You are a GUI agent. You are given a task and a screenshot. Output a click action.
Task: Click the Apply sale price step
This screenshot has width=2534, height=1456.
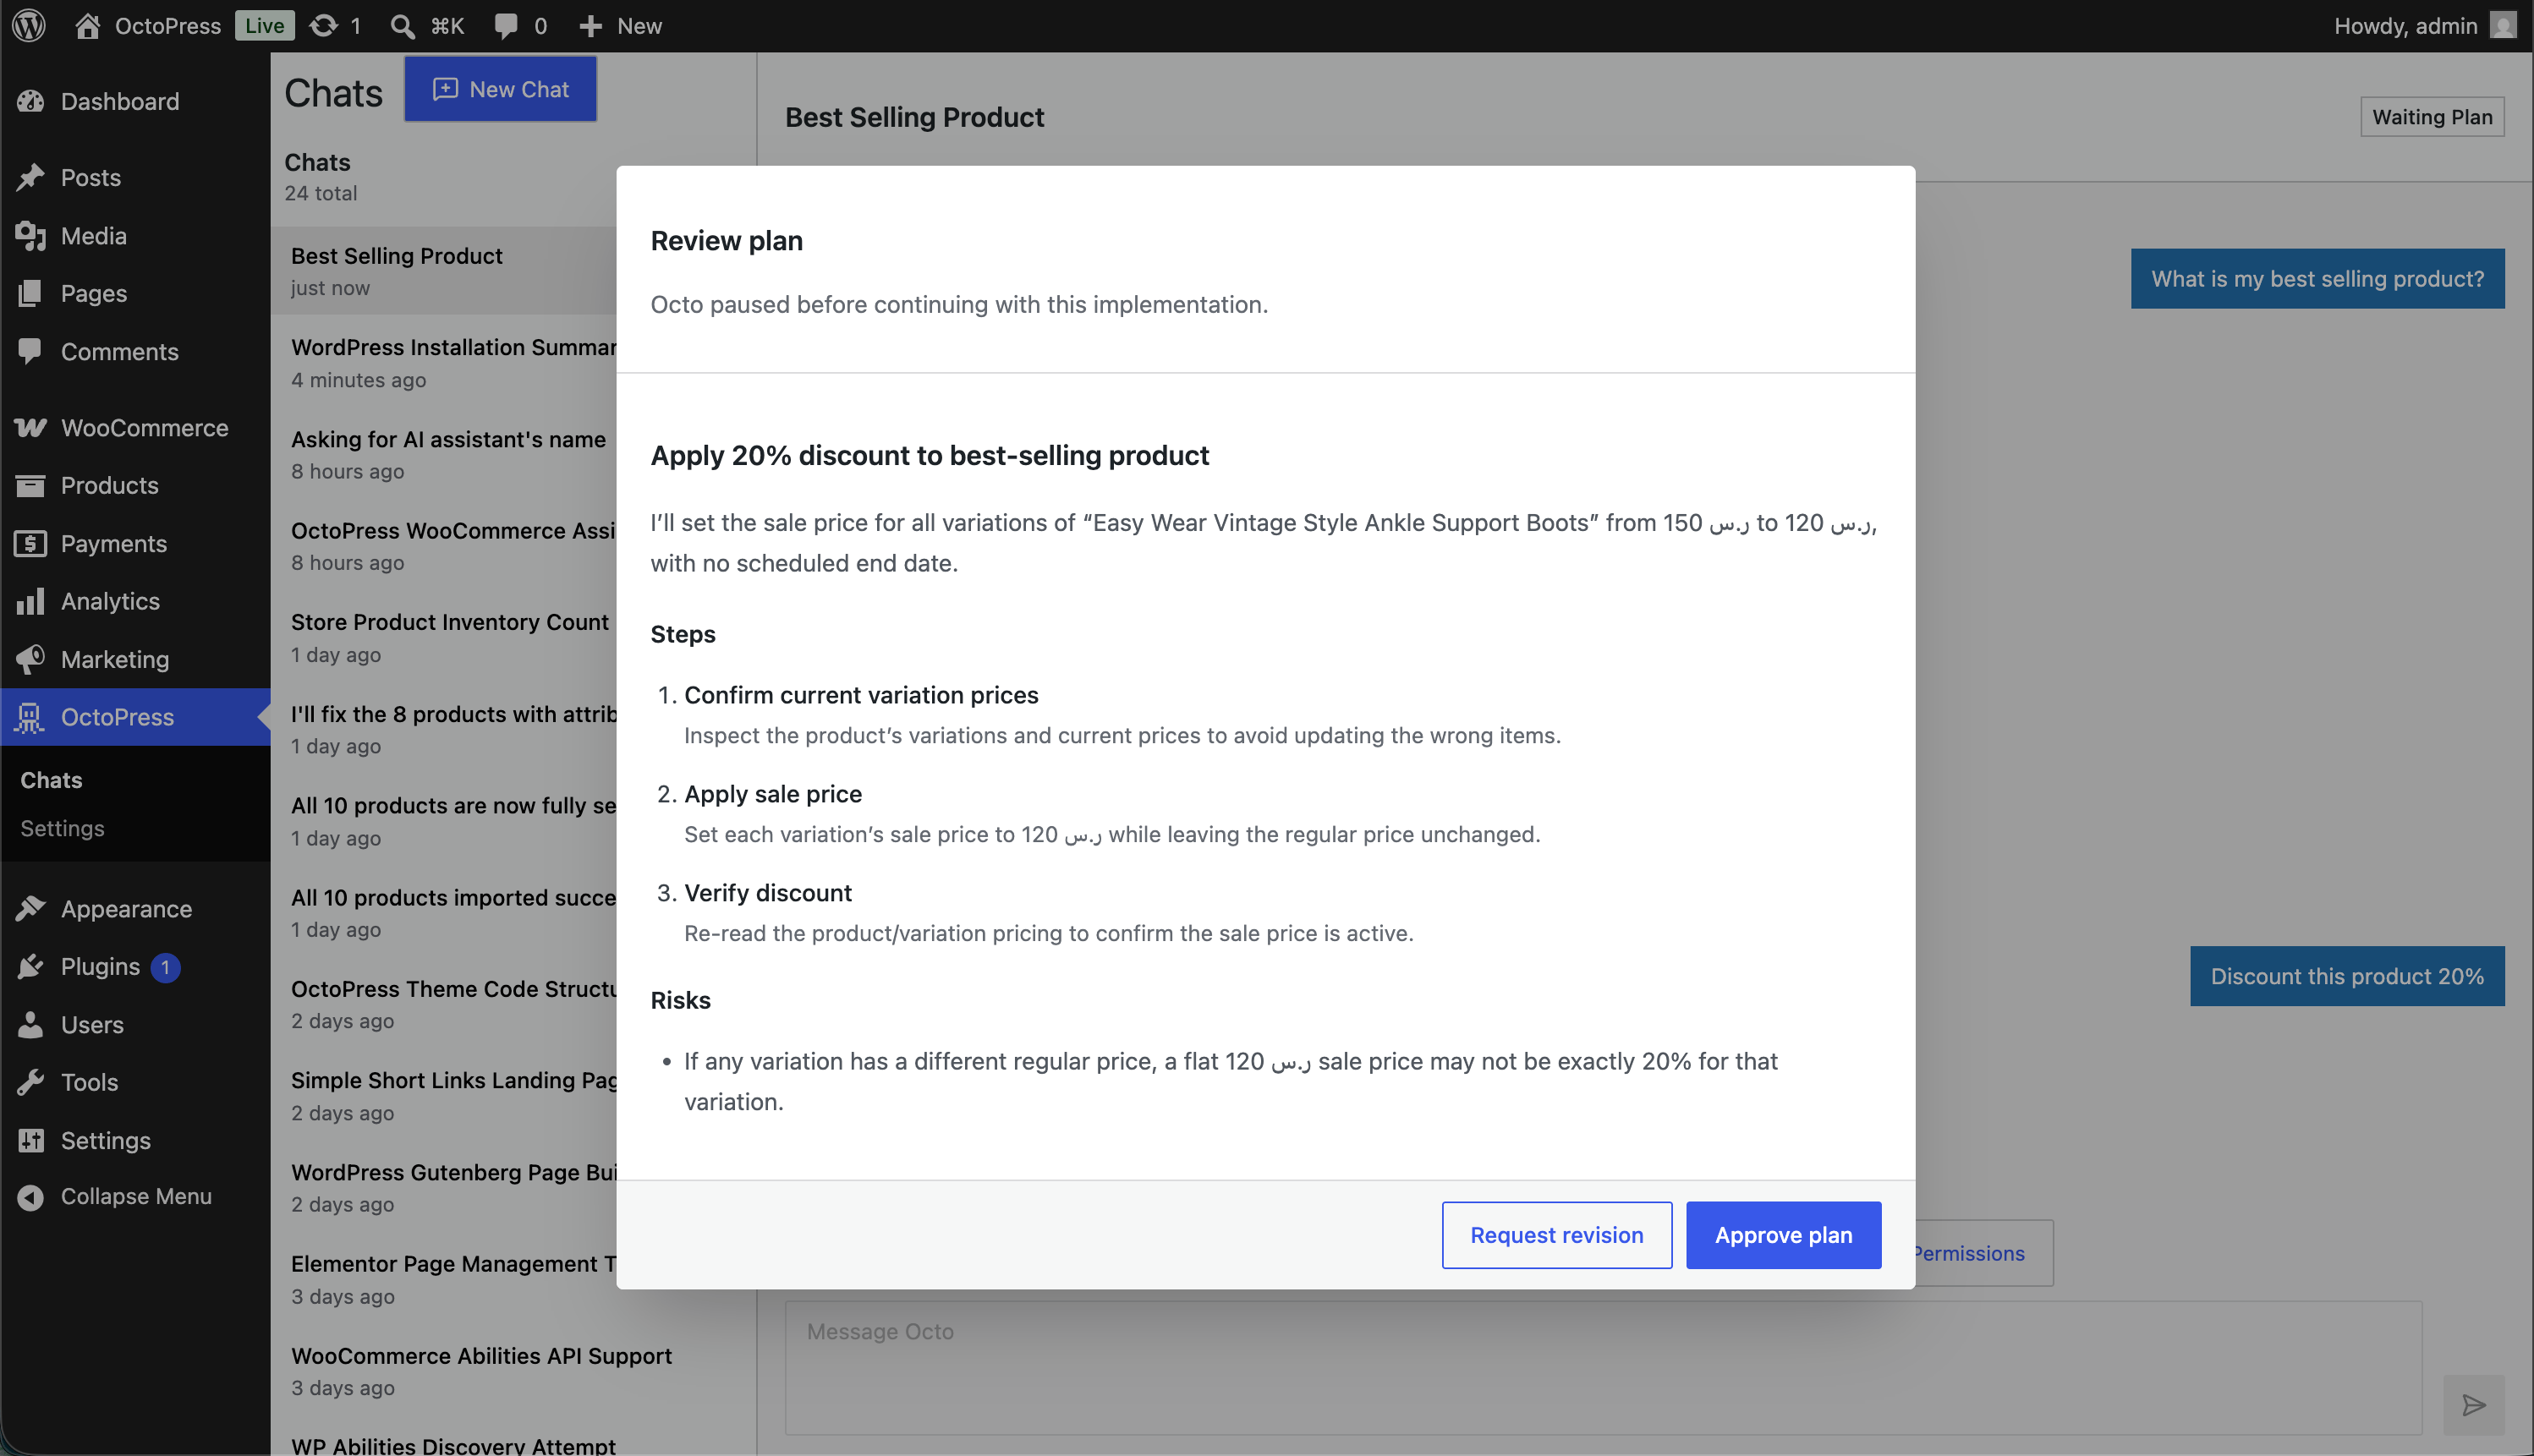coord(772,793)
